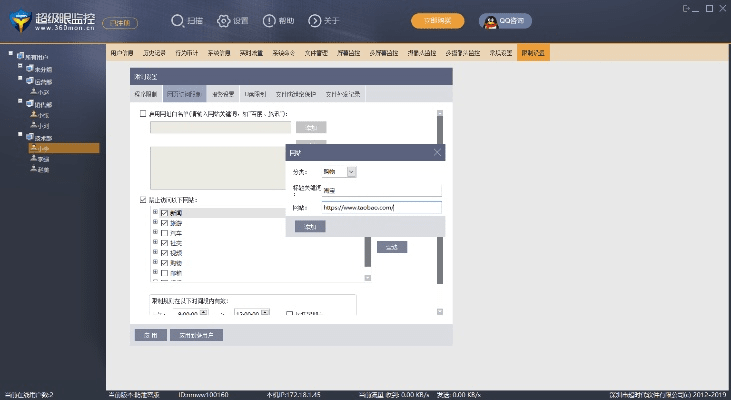Open the 分类 dropdown in the URL dialog
Screen dimensions: 731x400
click(x=351, y=172)
